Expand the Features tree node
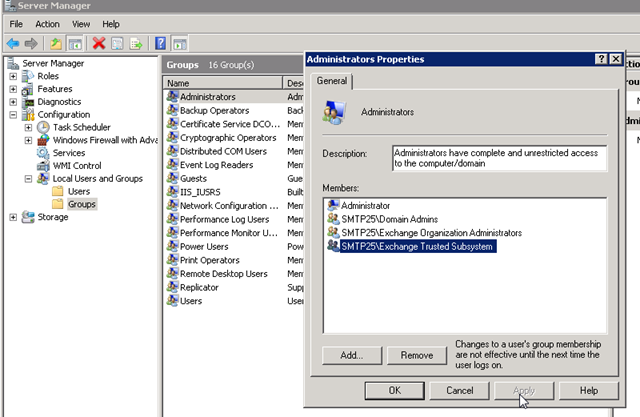This screenshot has width=640, height=417. 13,89
